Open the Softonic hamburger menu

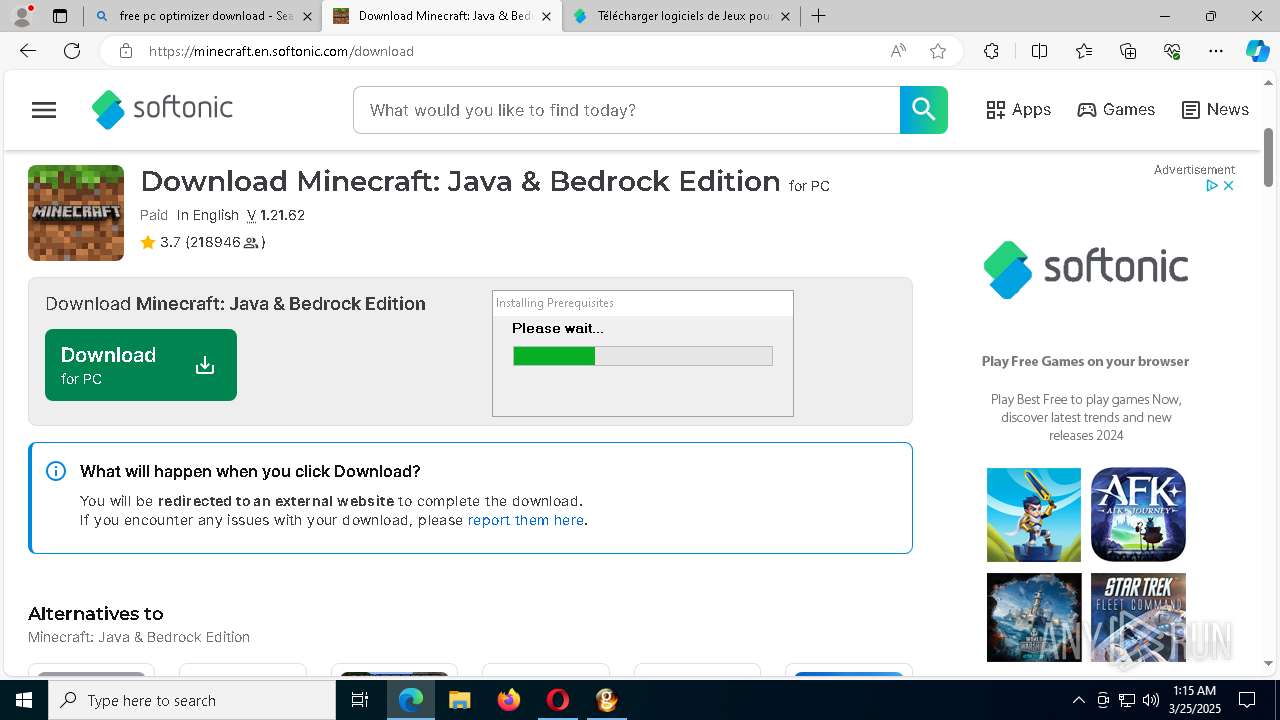click(44, 110)
